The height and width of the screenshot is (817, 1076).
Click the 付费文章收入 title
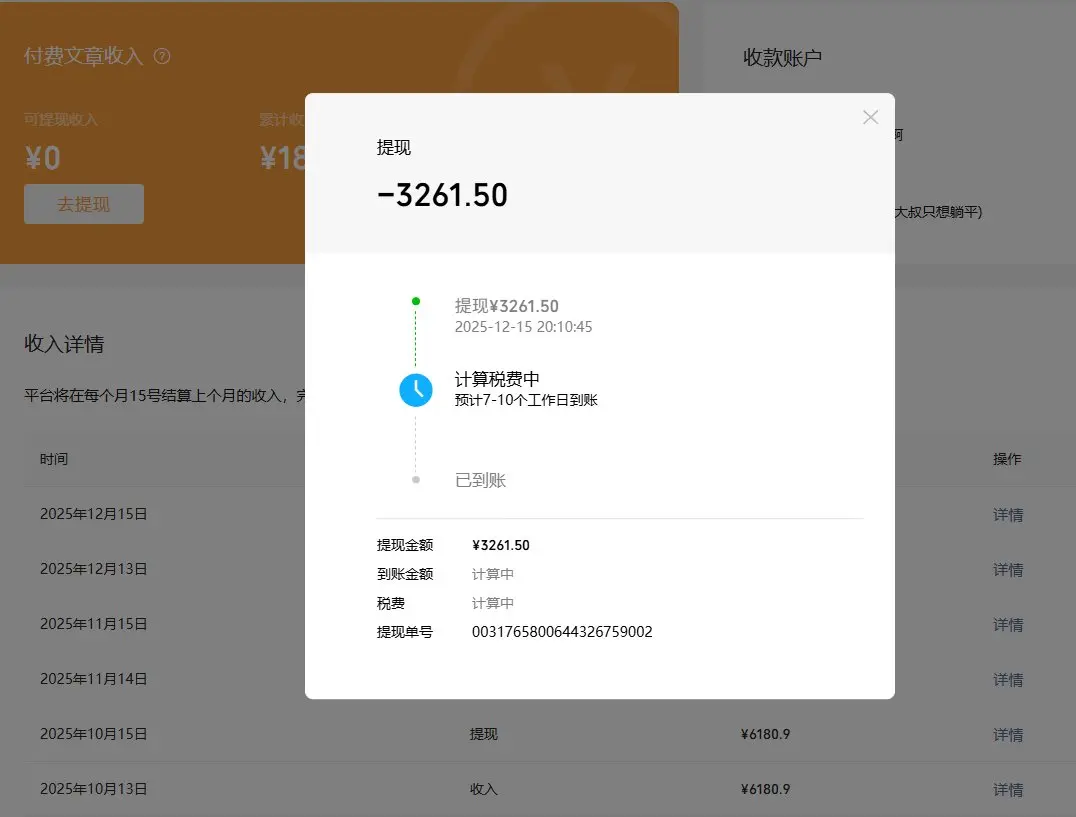pos(83,56)
